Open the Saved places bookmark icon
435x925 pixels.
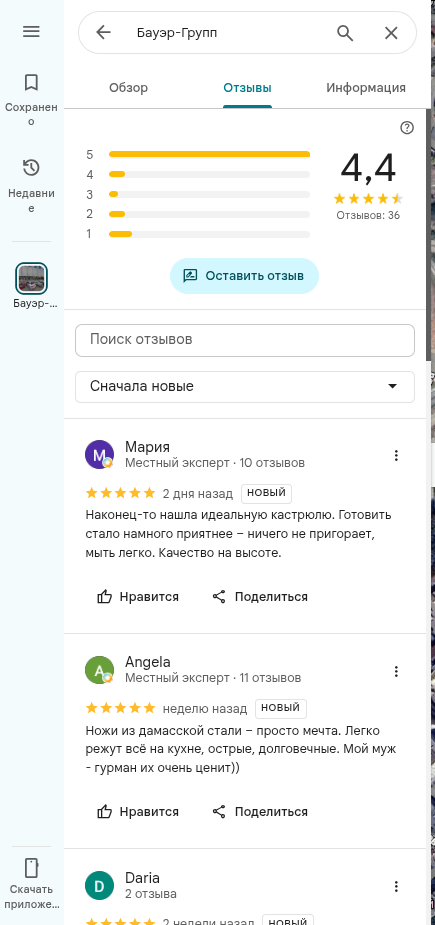(31, 82)
